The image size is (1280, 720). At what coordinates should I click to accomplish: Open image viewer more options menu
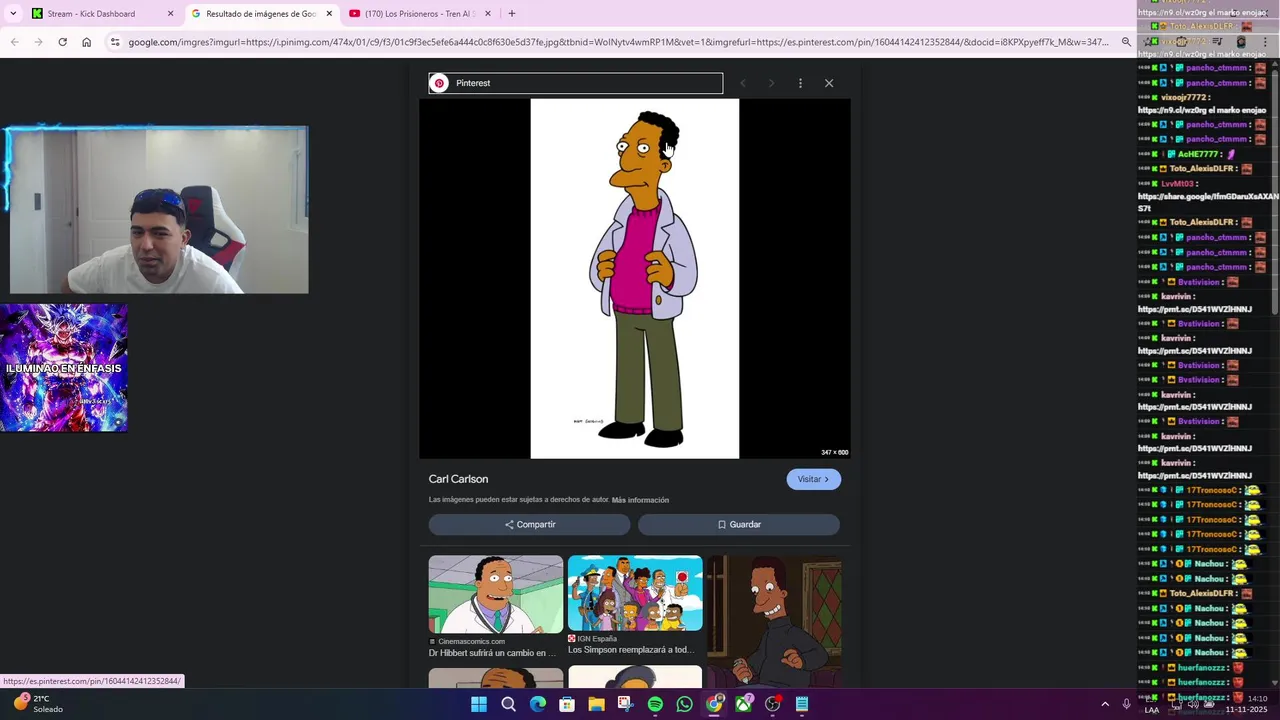click(x=800, y=83)
